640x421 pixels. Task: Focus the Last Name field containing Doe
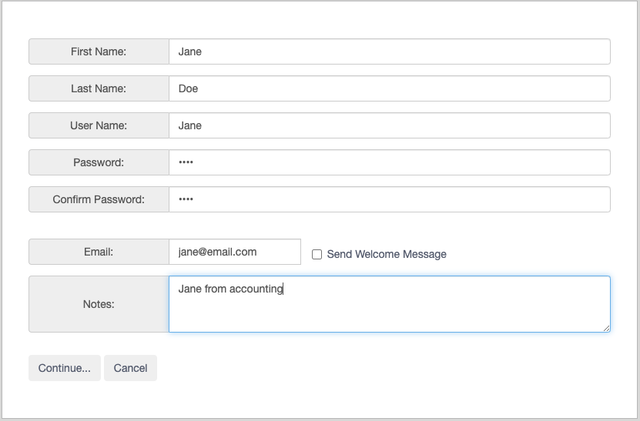(x=388, y=89)
